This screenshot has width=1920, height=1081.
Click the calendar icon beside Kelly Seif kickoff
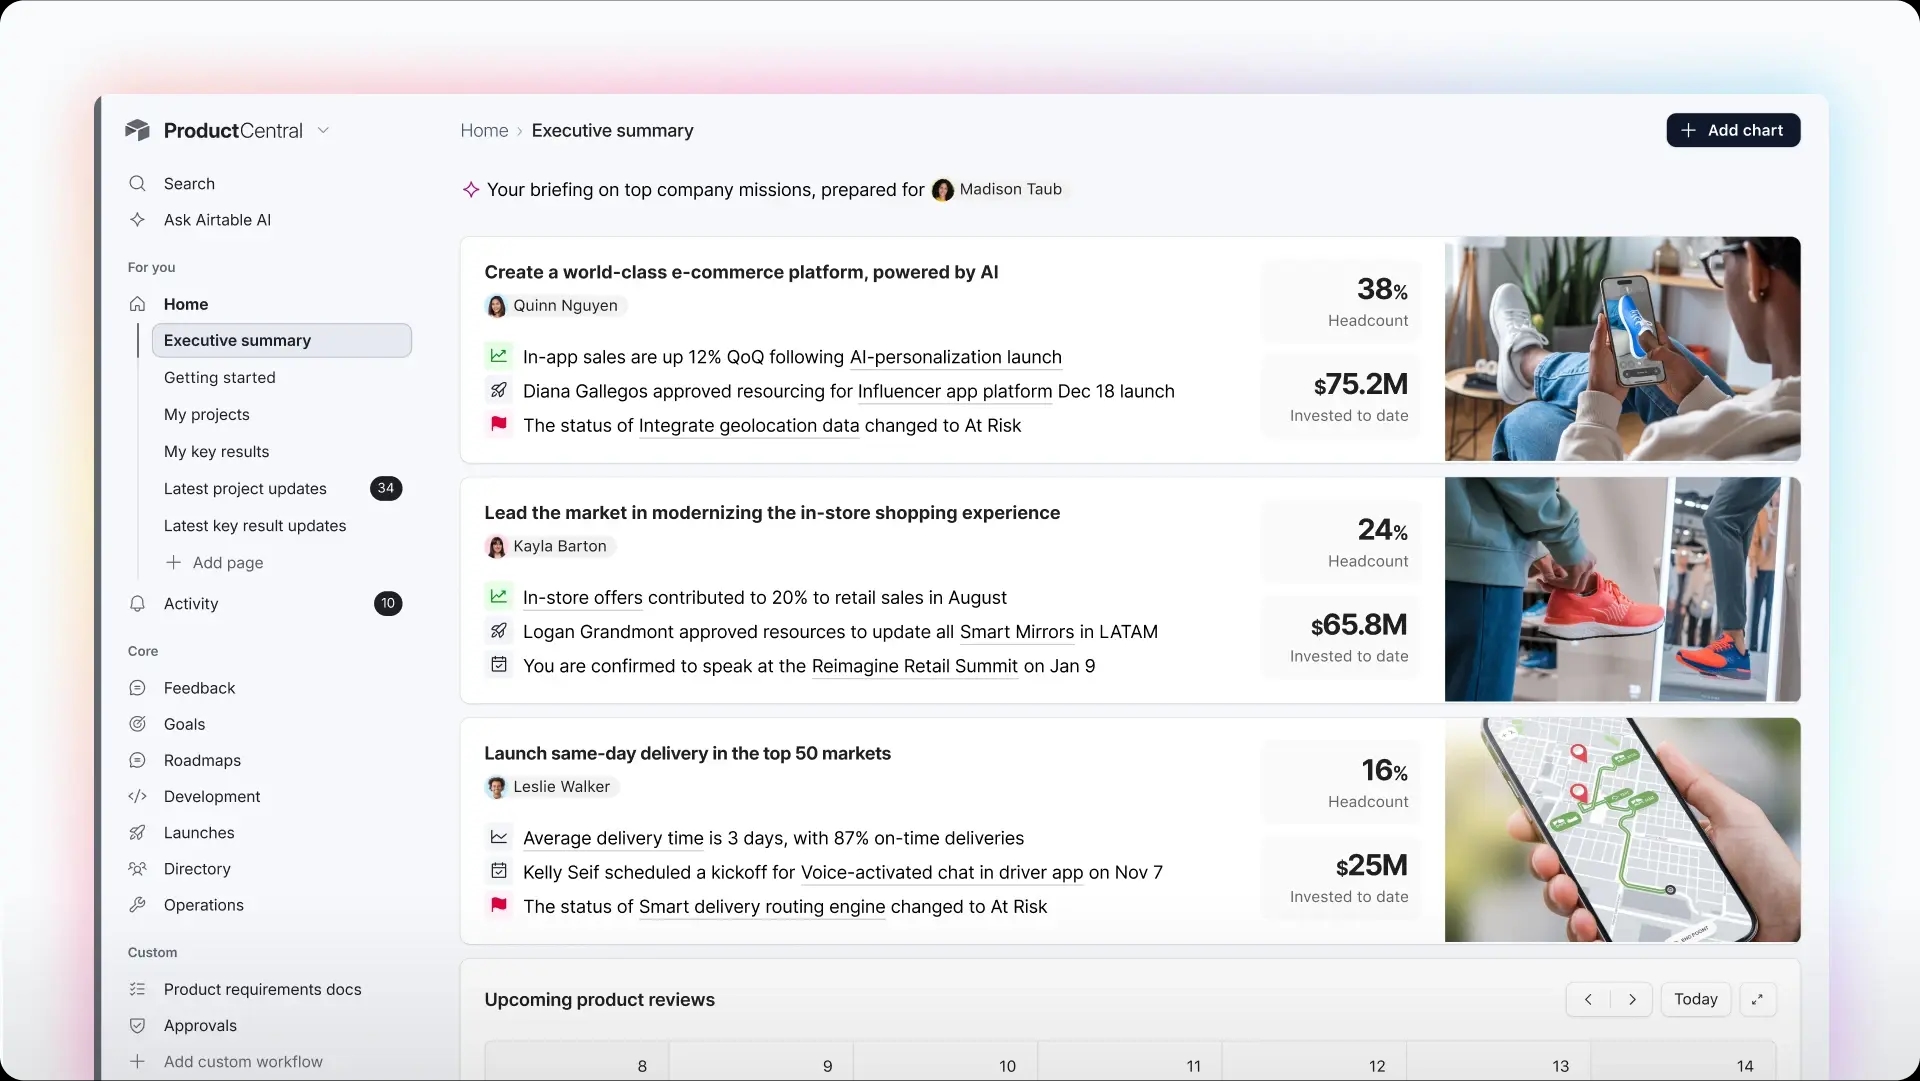498,870
